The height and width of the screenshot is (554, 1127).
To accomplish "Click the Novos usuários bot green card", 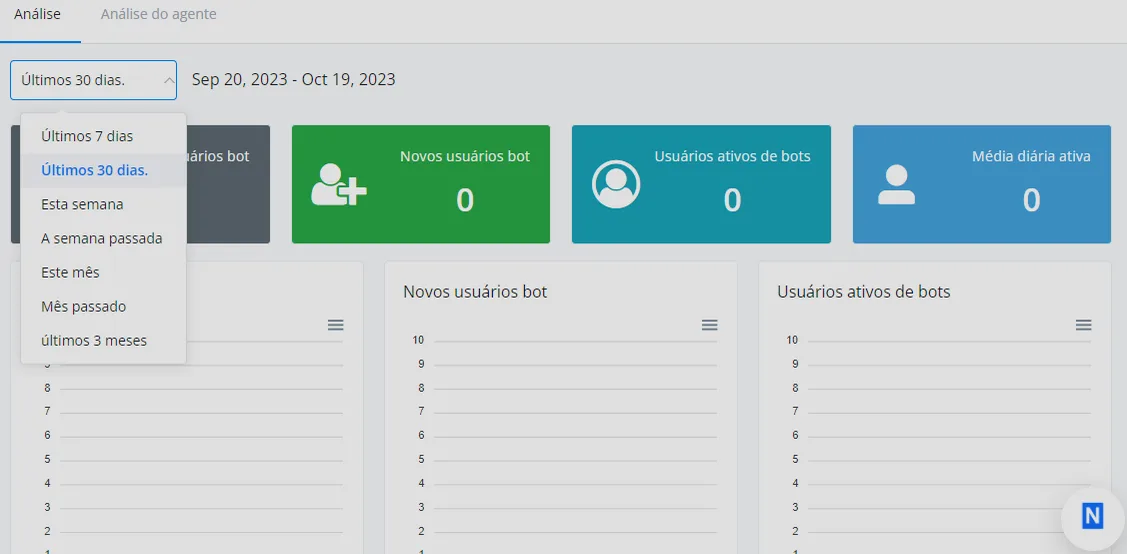I will point(420,185).
